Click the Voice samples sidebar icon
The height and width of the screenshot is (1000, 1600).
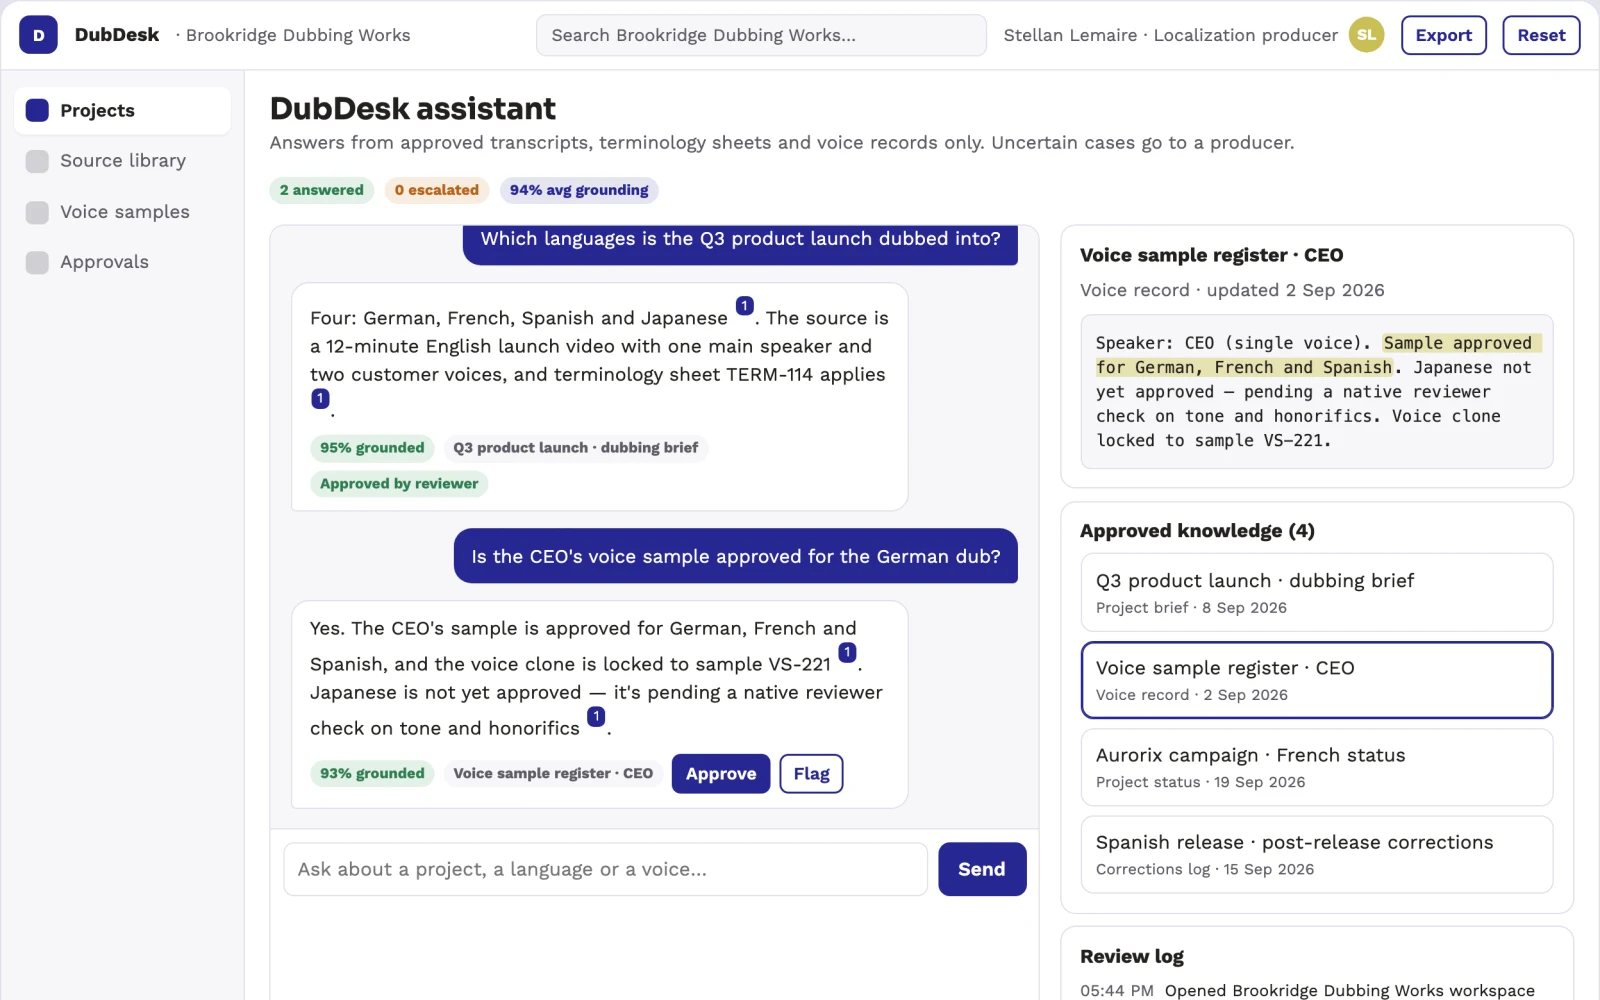point(37,212)
